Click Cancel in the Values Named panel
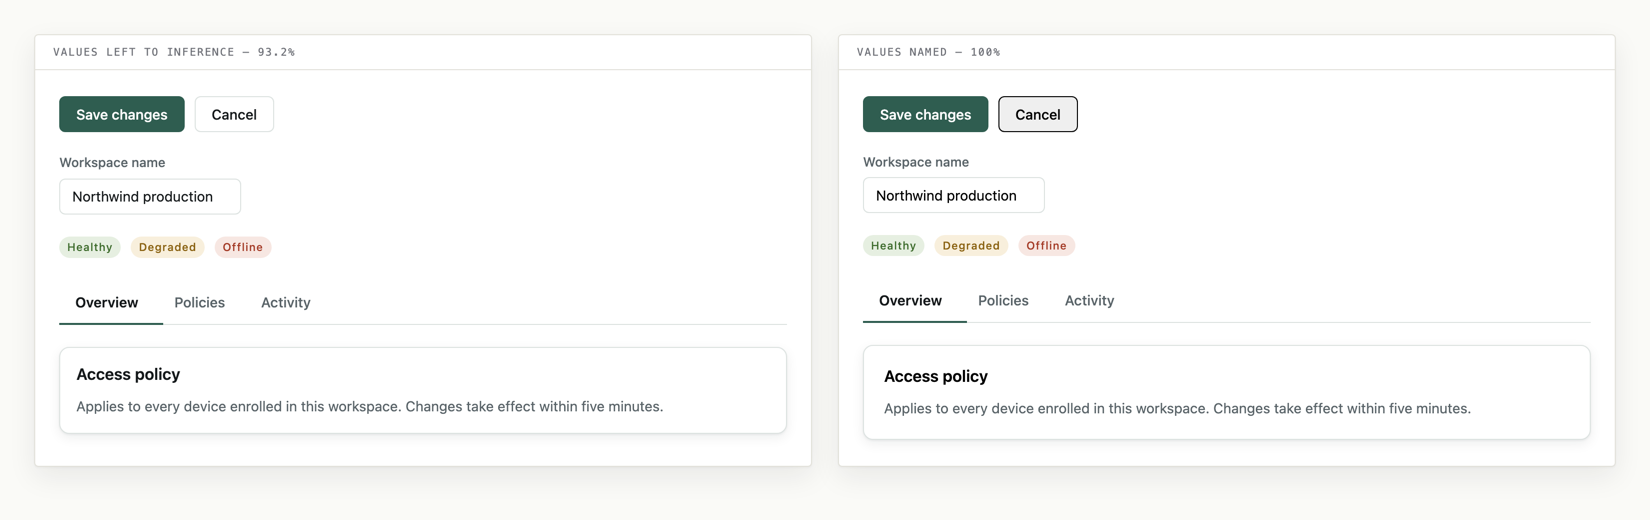Screen dimensions: 1650x520 tap(1038, 114)
